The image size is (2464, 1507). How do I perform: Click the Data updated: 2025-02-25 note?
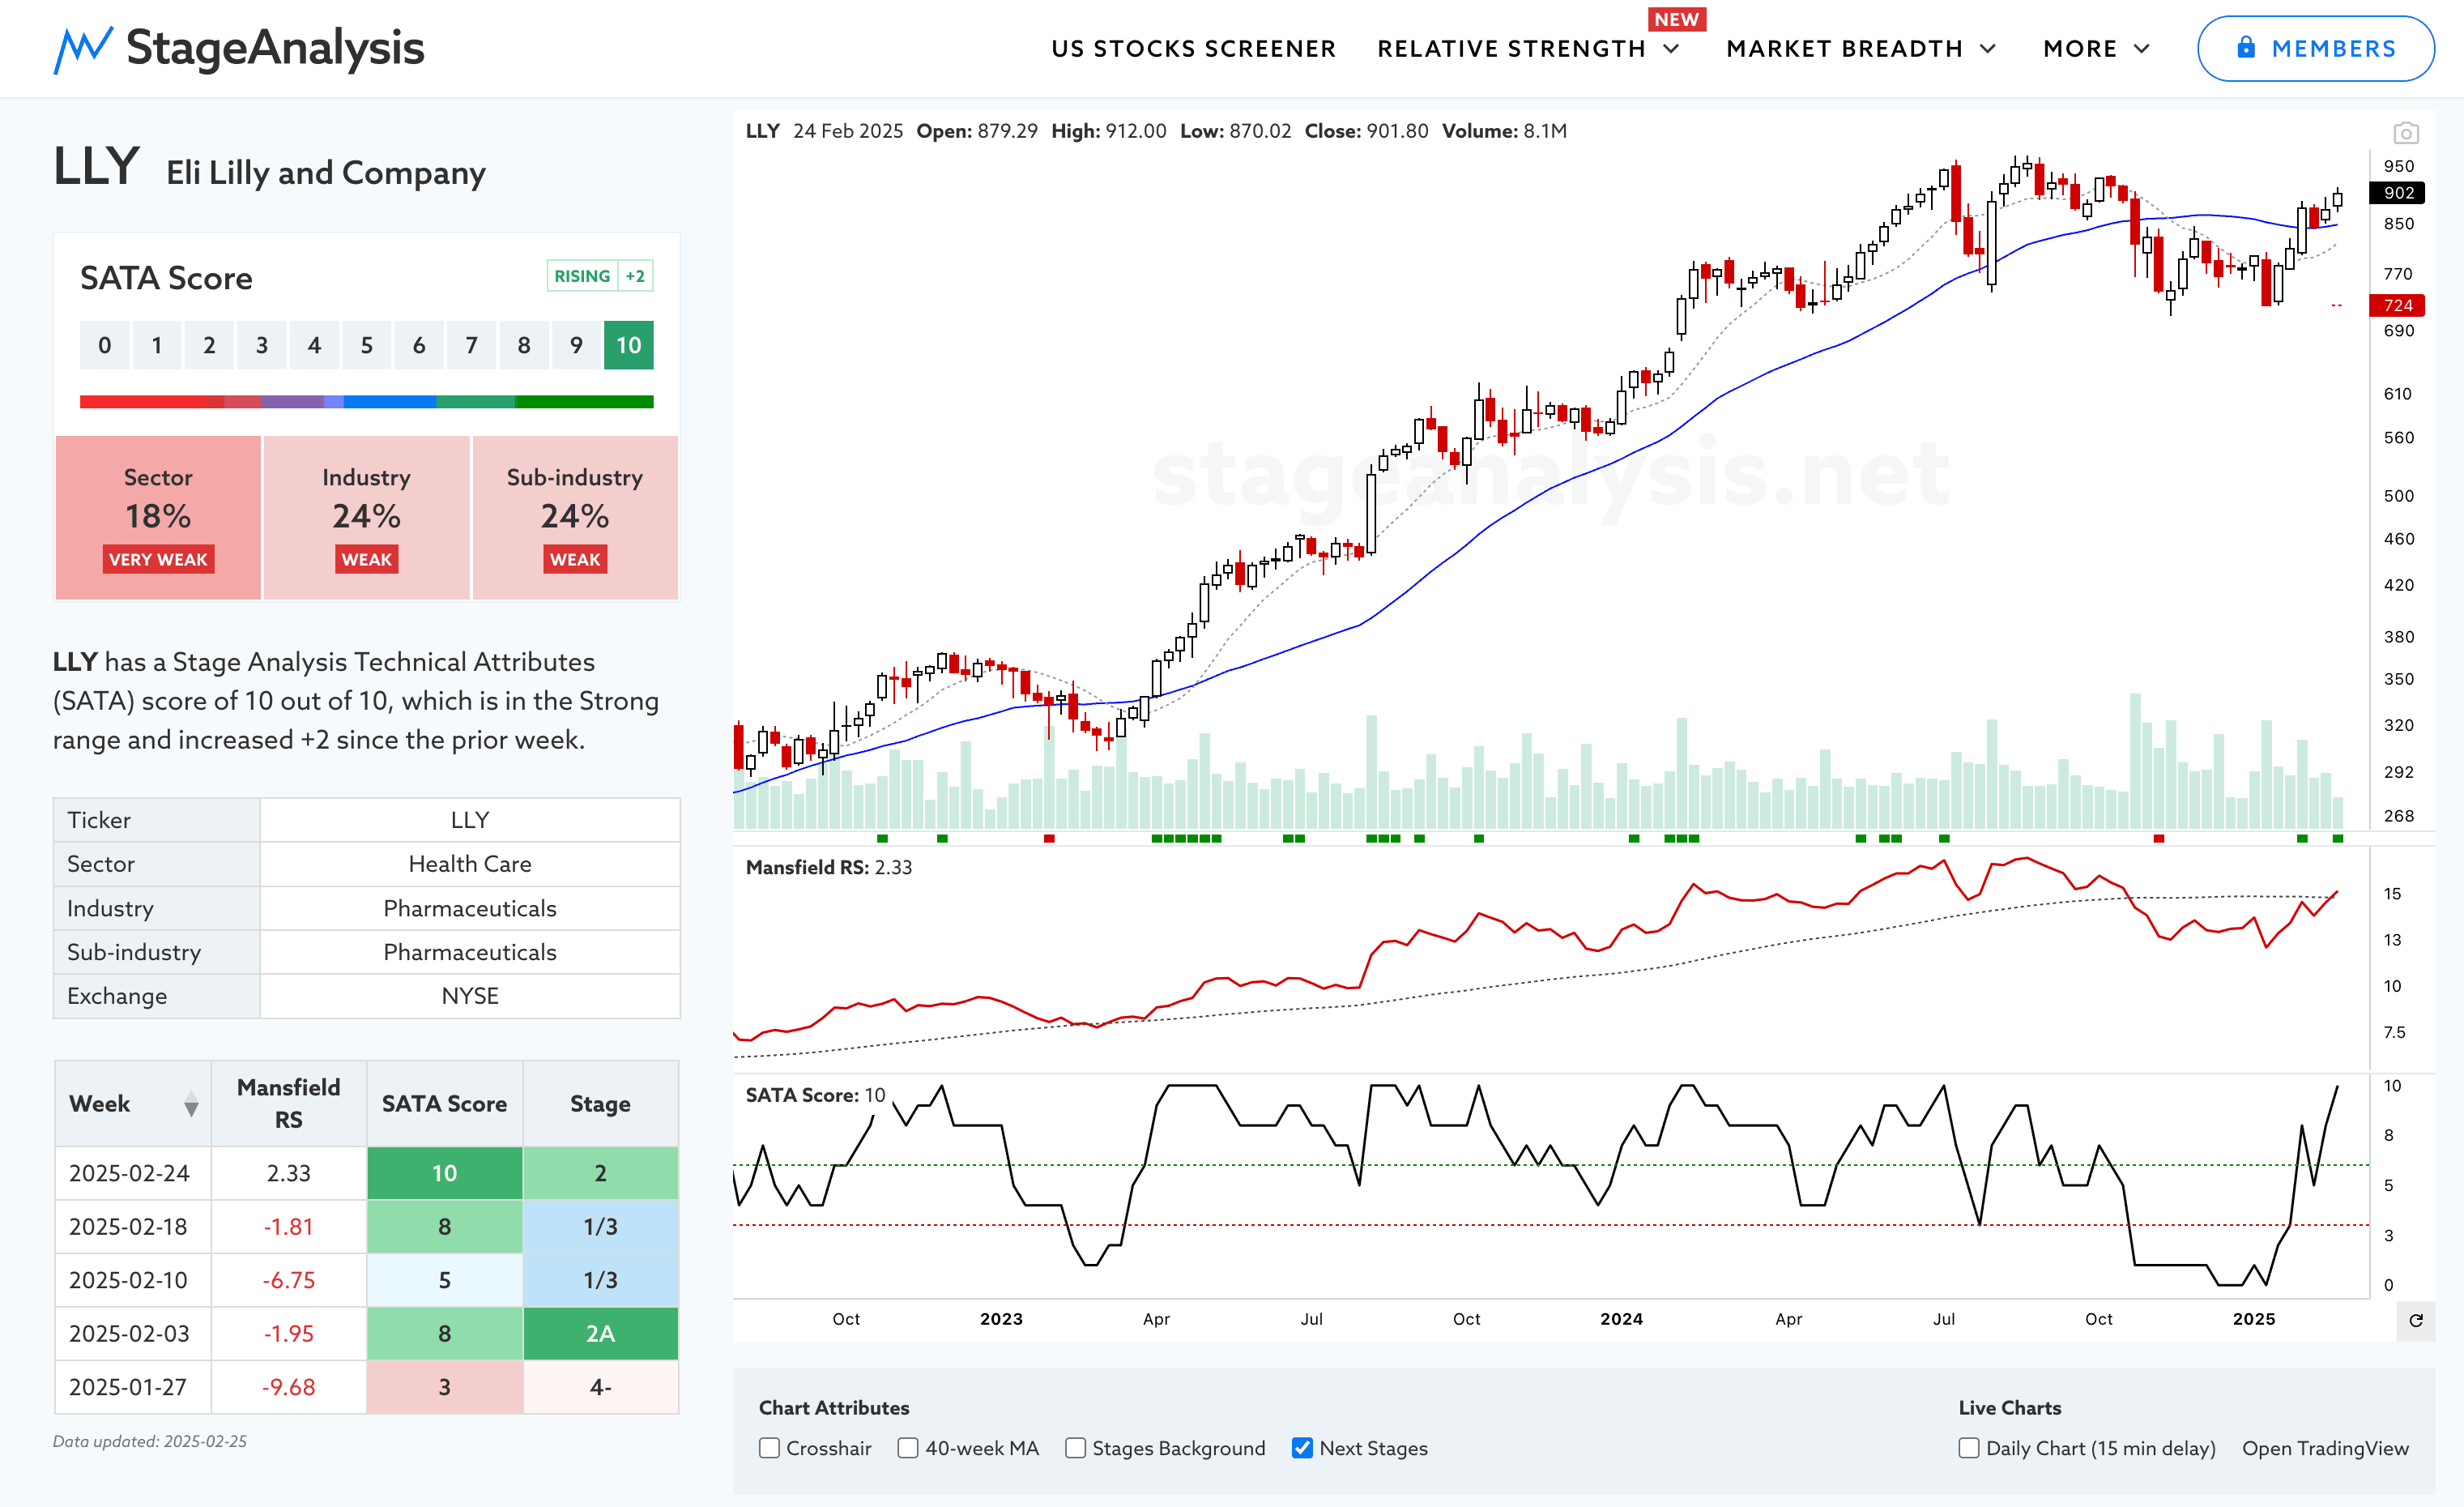[x=150, y=1441]
